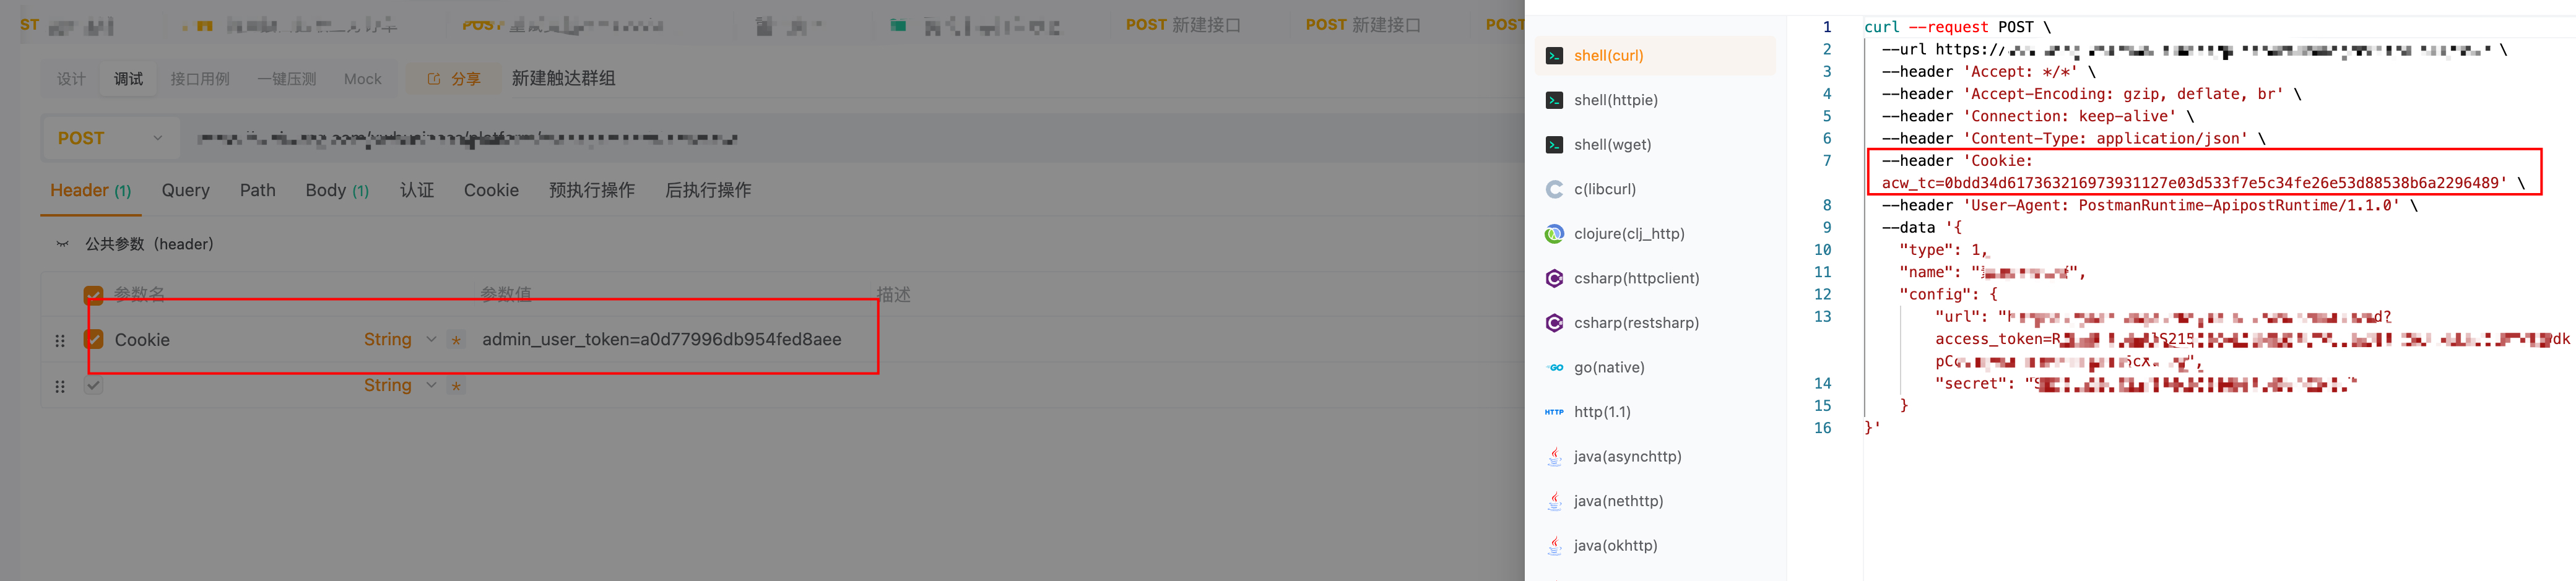Select second POST 新建接口 tab

click(1363, 25)
